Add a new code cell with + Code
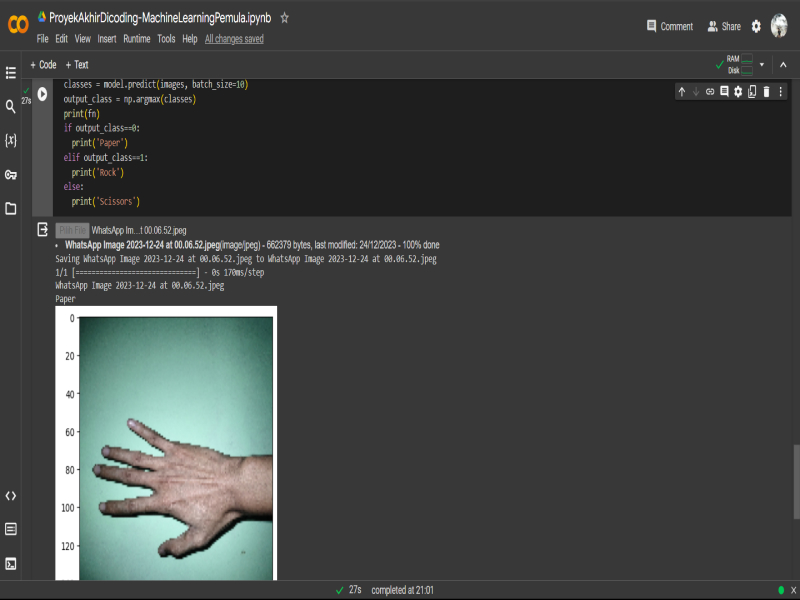Image resolution: width=800 pixels, height=600 pixels. click(x=43, y=64)
